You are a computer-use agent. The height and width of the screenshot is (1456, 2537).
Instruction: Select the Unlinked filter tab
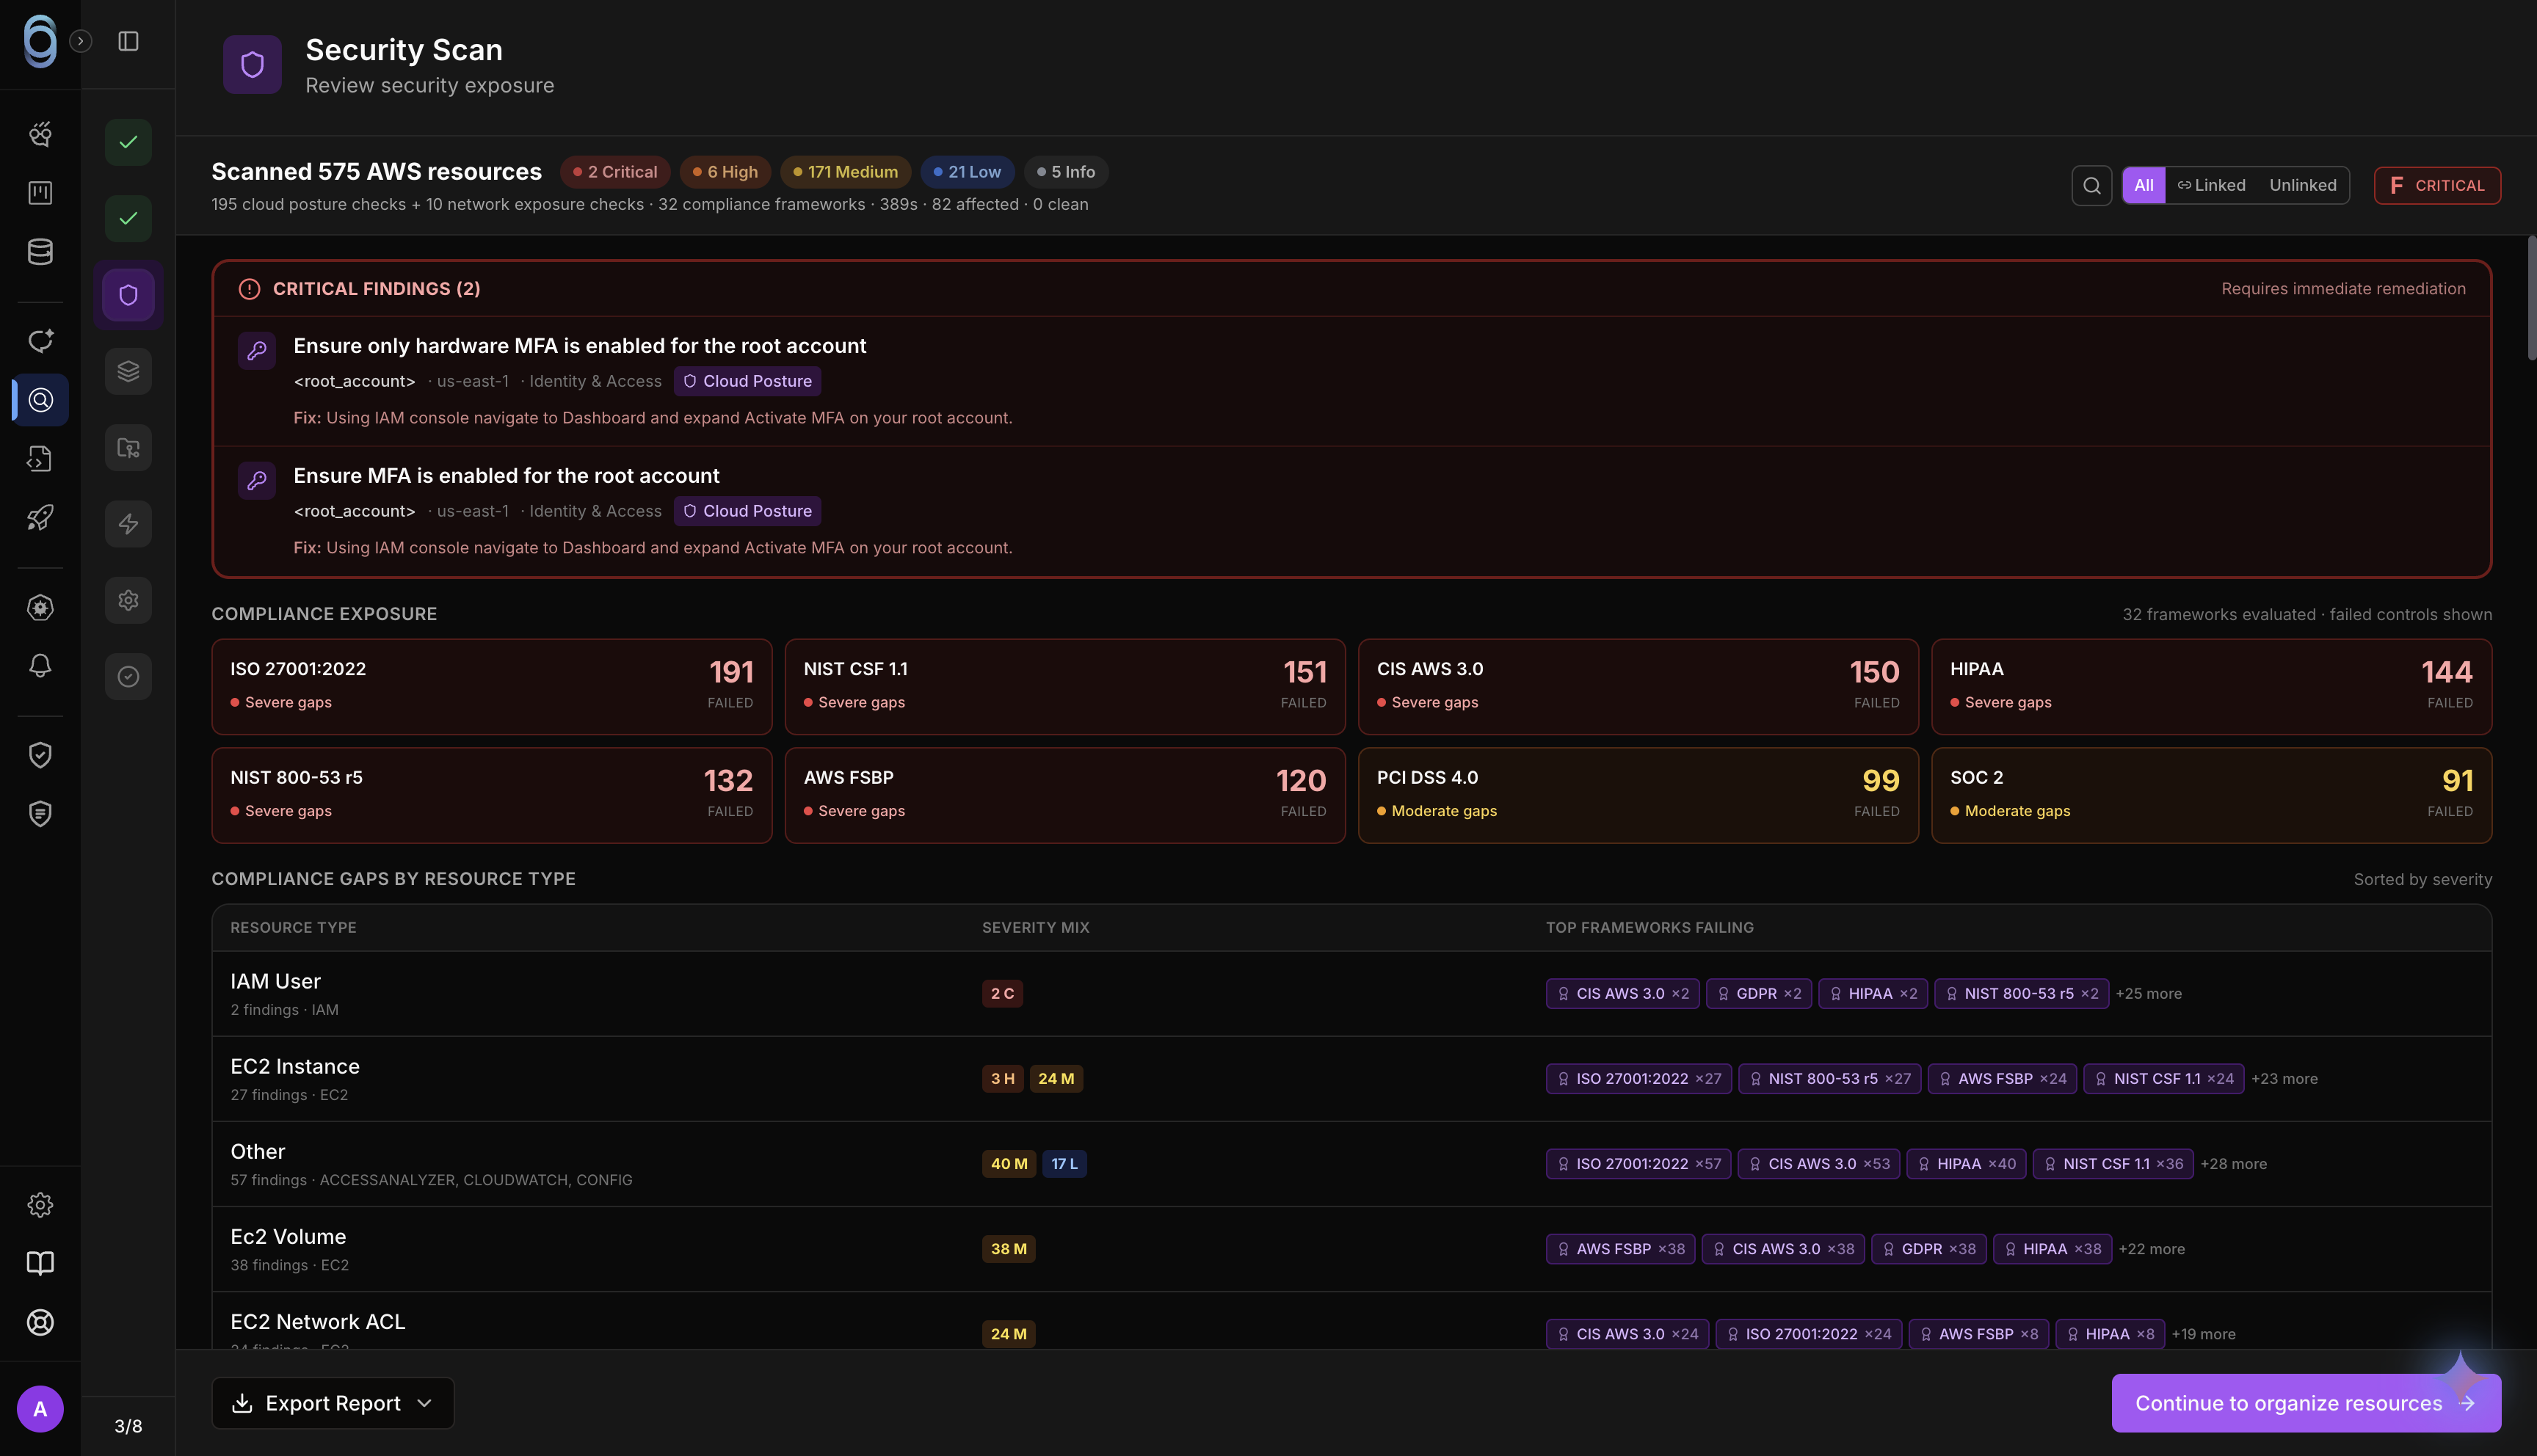[x=2303, y=185]
